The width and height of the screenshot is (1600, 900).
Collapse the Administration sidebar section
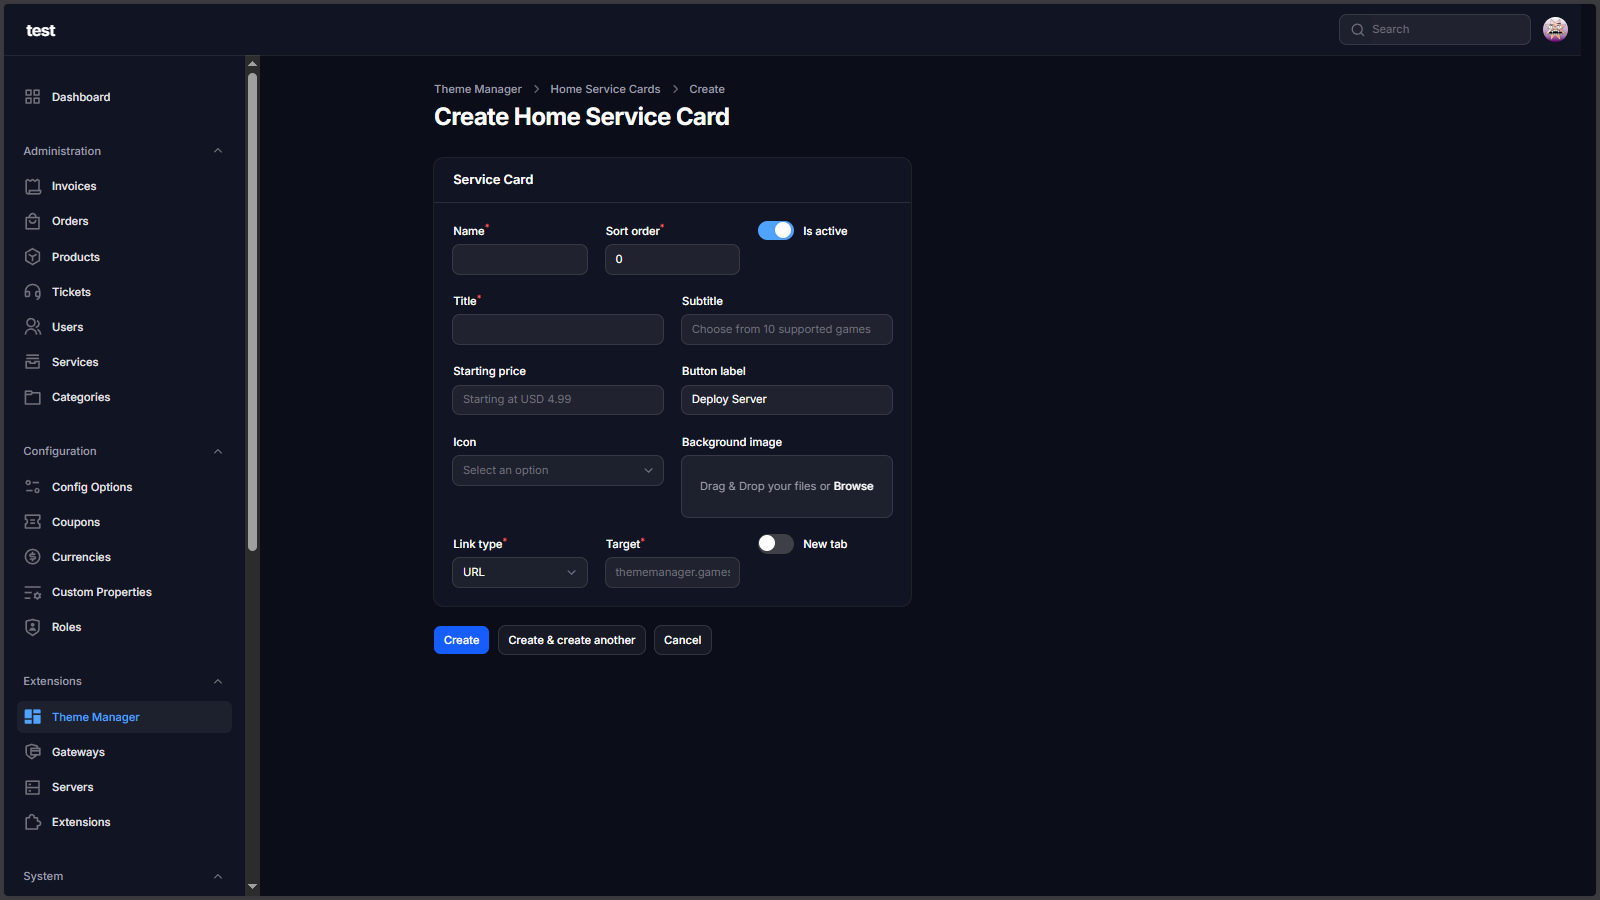[x=218, y=151]
